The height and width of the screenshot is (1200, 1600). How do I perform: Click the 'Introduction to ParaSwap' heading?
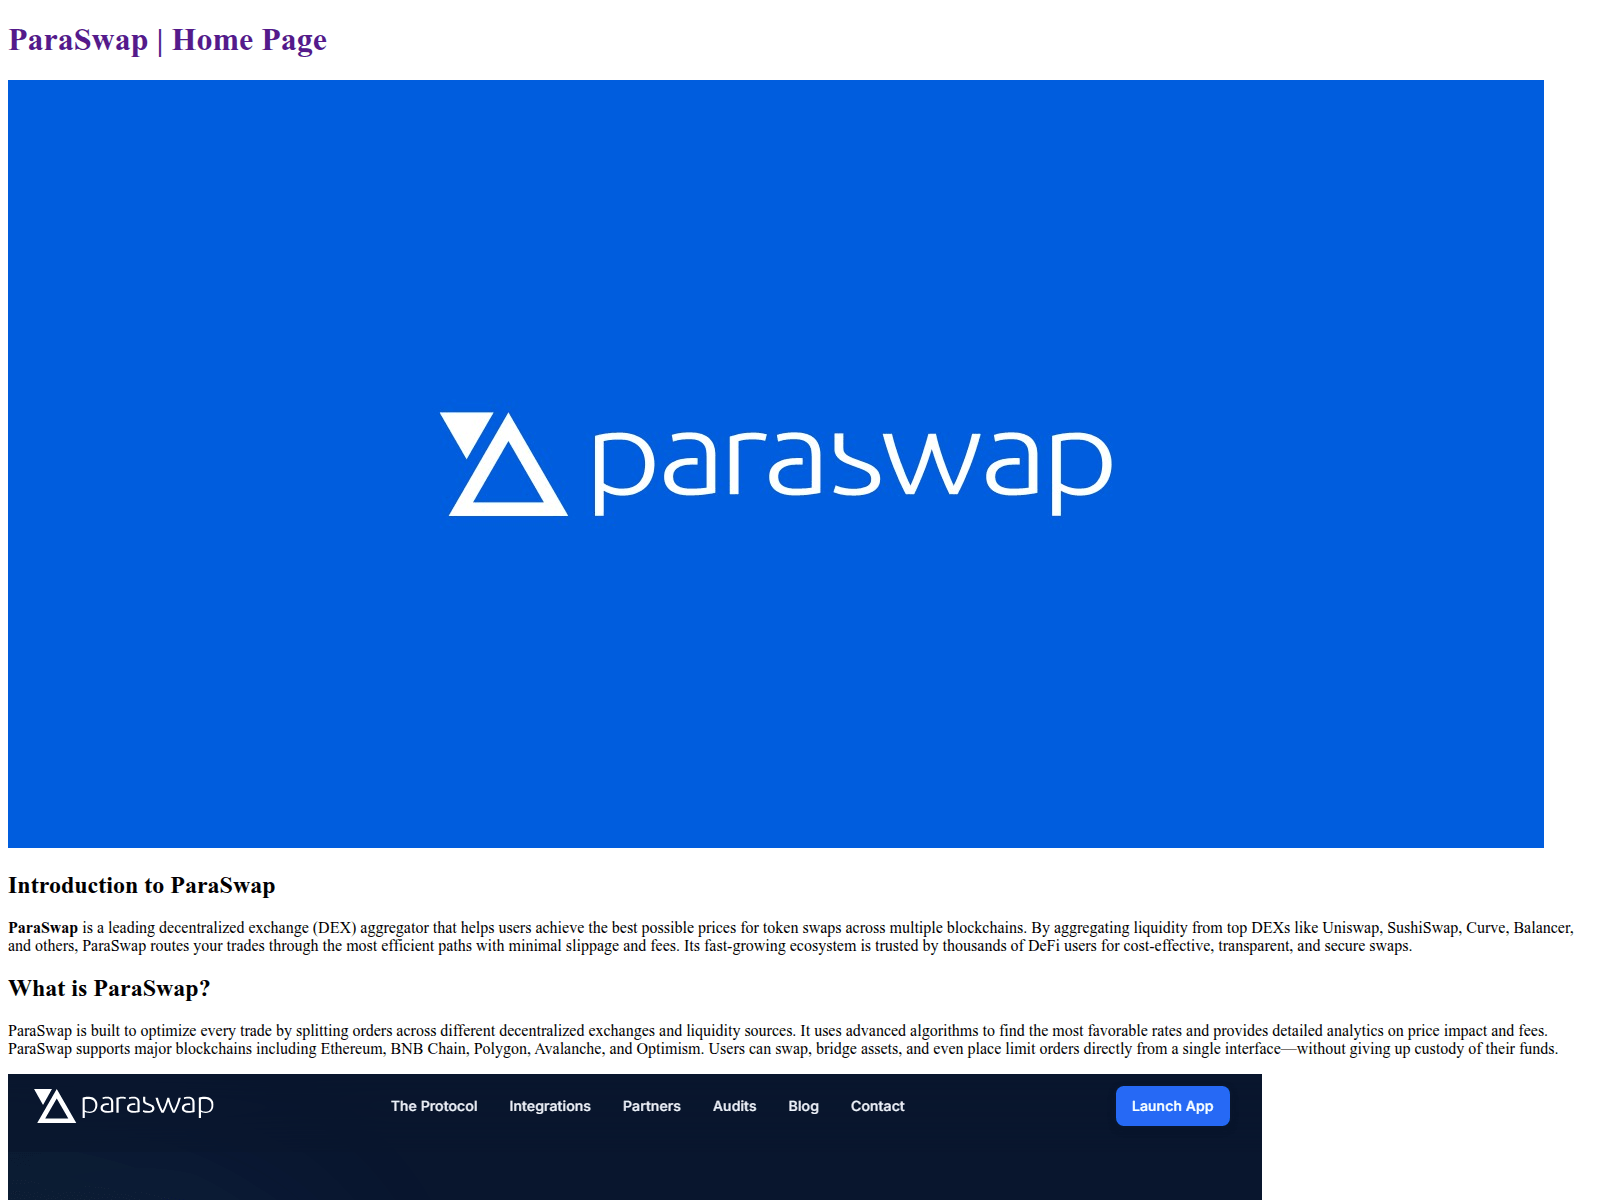pyautogui.click(x=142, y=885)
